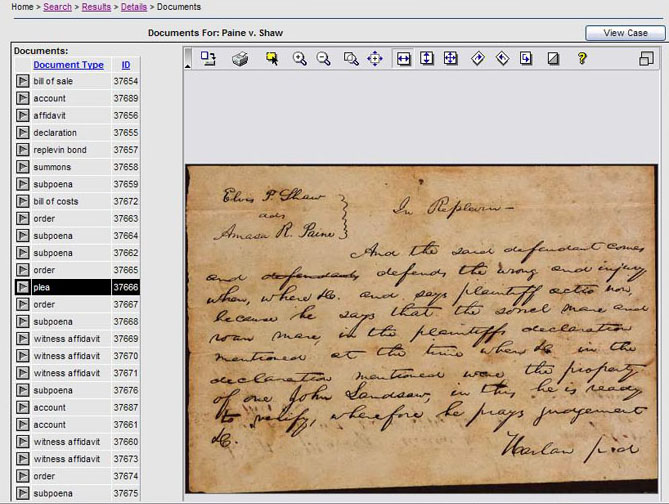Sort by the Document Type column header
Image resolution: width=669 pixels, height=504 pixels.
click(x=69, y=65)
